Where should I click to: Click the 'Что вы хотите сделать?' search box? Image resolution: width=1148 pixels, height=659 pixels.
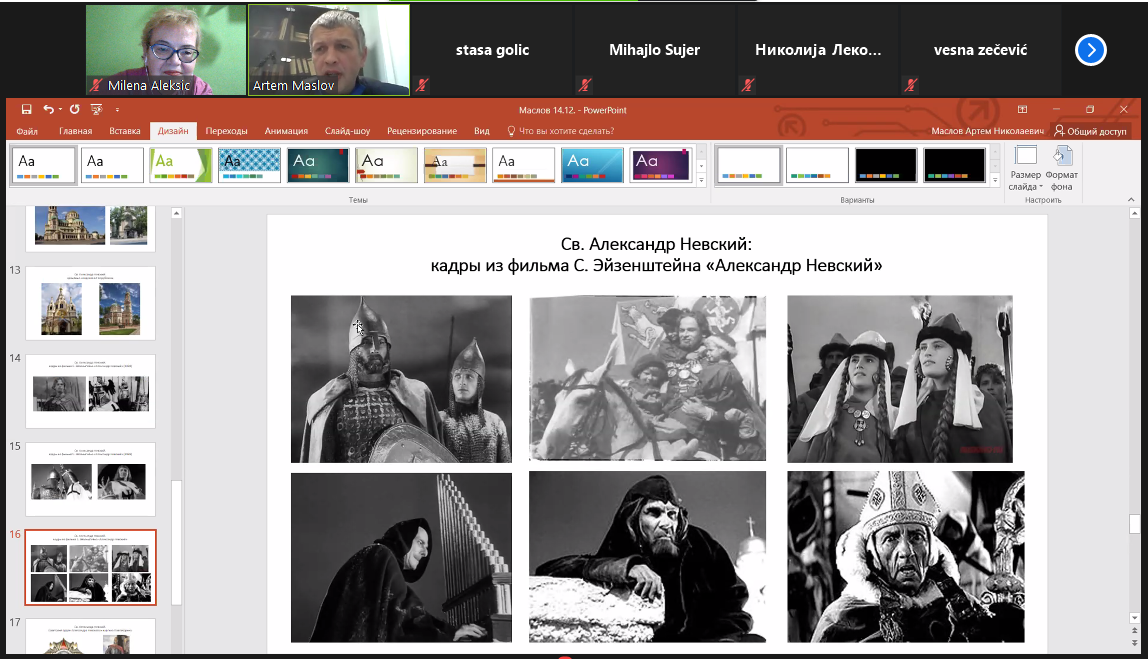click(x=561, y=131)
